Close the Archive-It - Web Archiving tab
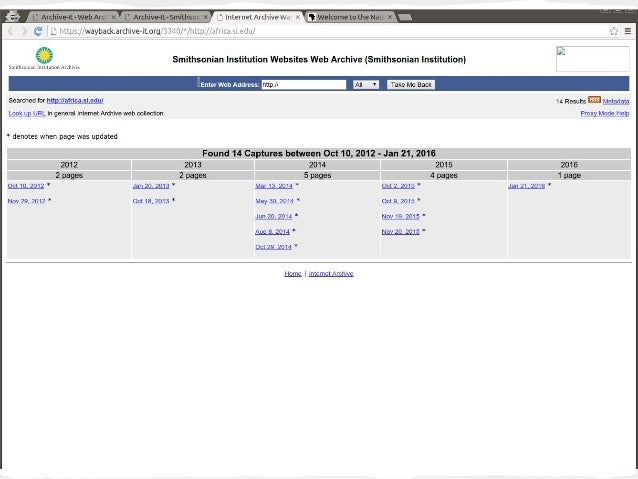Image resolution: width=638 pixels, height=479 pixels. coord(114,17)
